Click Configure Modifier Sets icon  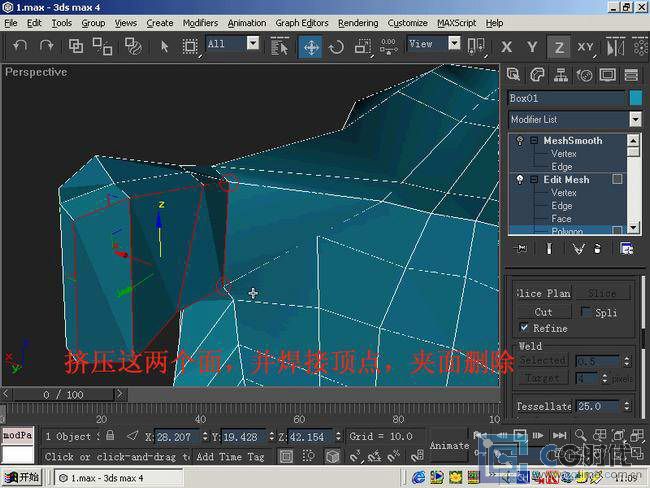626,248
